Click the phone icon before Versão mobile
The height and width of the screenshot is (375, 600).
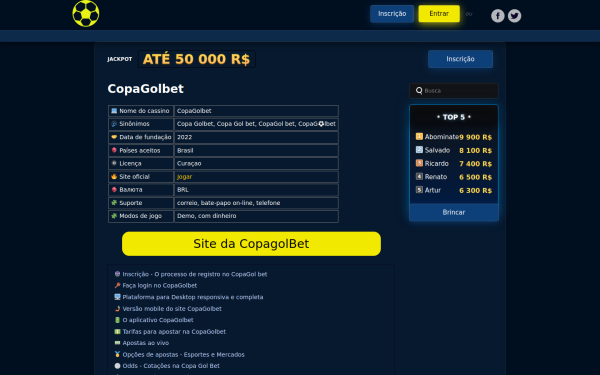click(117, 308)
